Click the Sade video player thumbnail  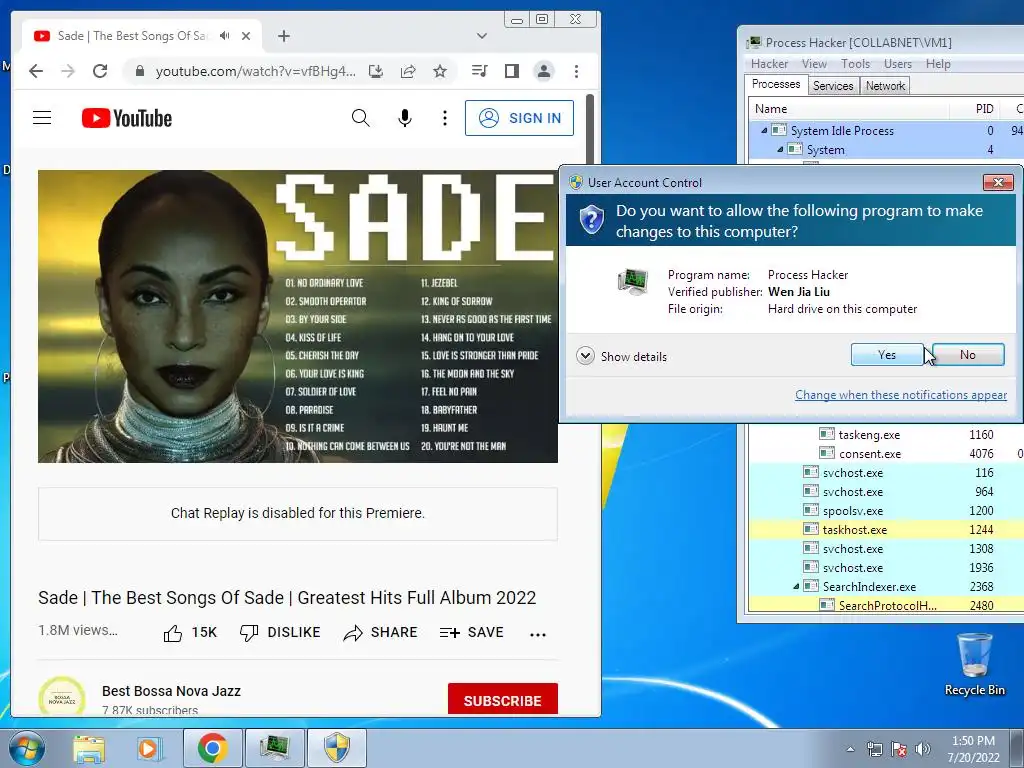pos(298,316)
